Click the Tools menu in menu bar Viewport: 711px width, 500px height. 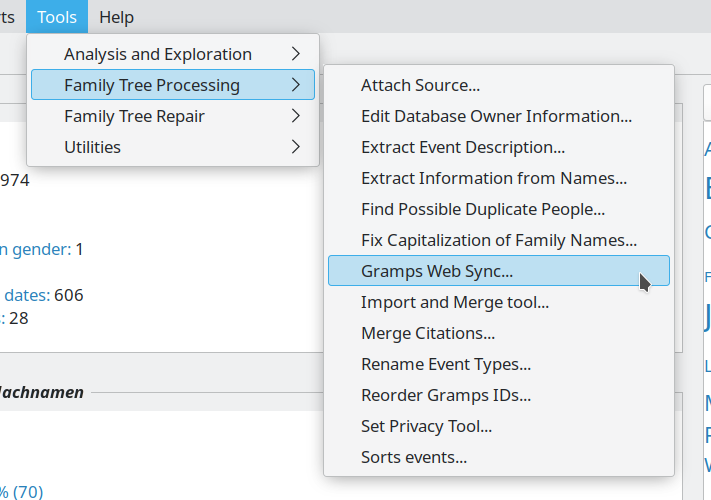57,17
